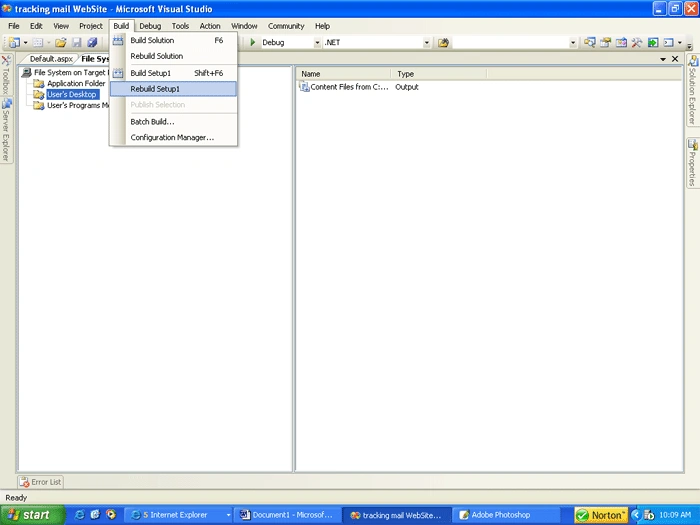Select the Content Files from C: row

point(359,87)
